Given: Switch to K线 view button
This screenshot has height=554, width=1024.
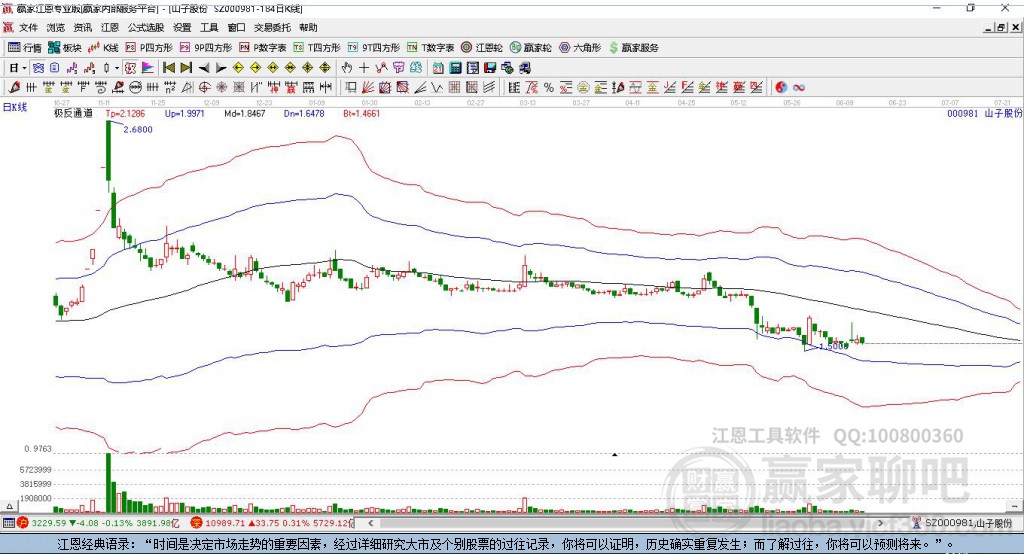Looking at the screenshot, I should (103, 48).
